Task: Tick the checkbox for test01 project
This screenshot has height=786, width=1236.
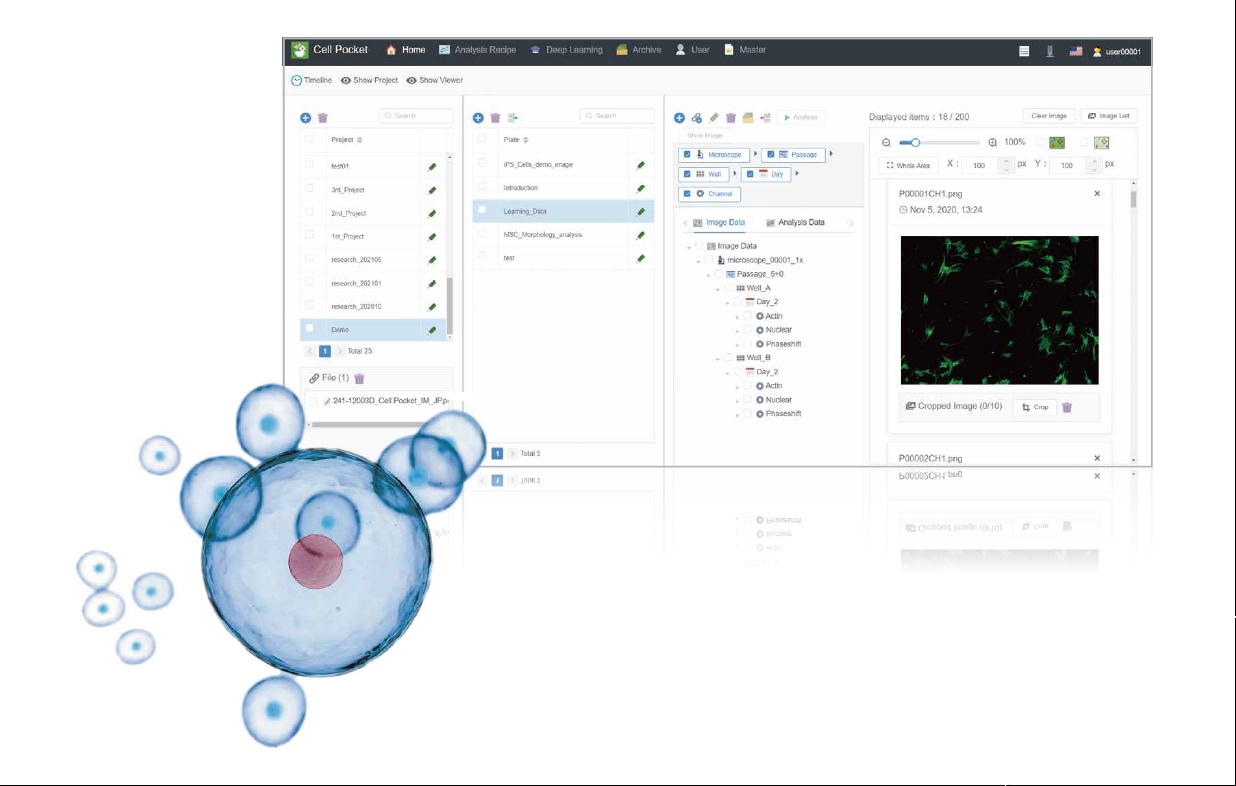Action: point(310,165)
